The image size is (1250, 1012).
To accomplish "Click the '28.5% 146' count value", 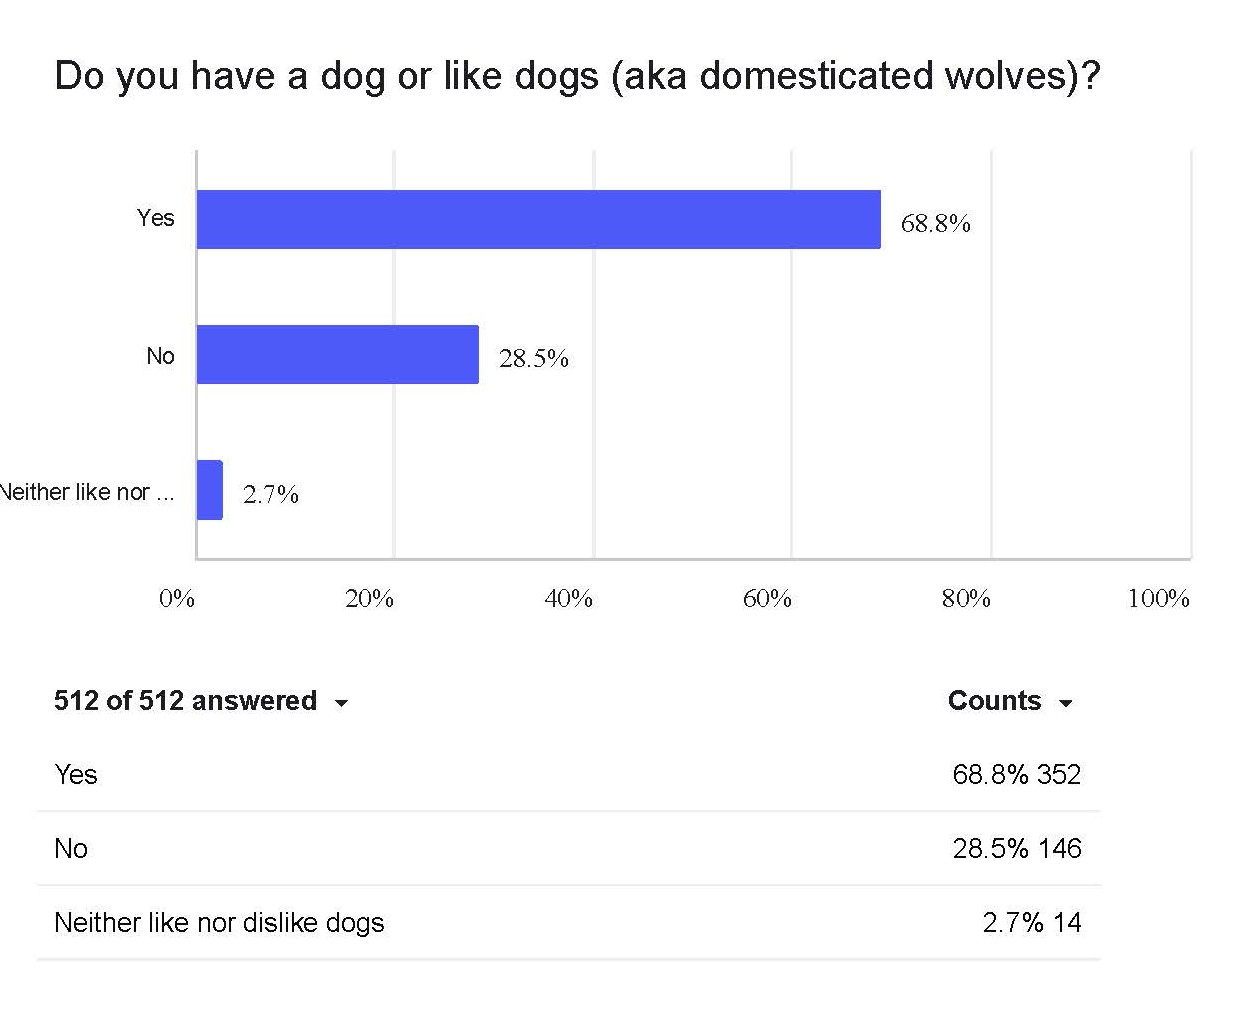I will click(x=1016, y=848).
